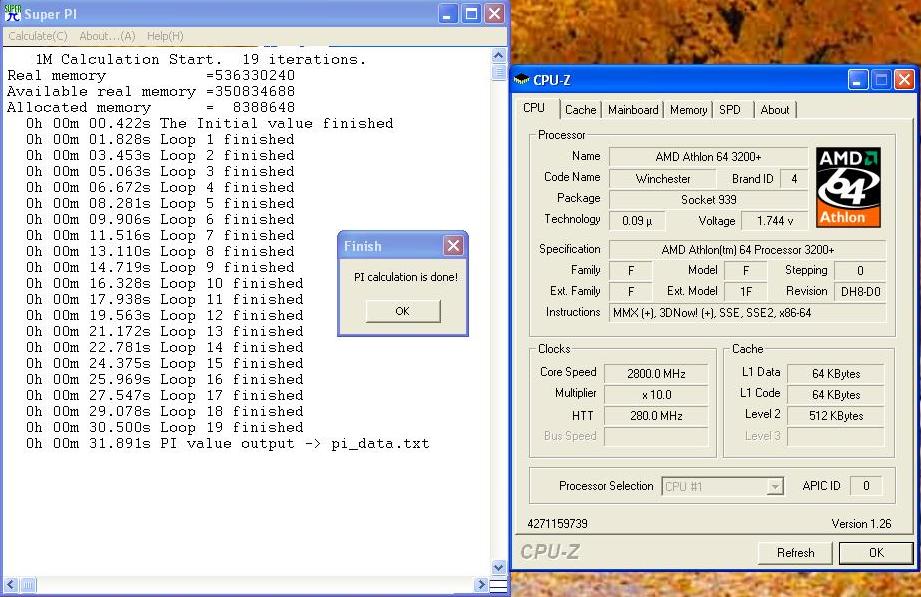Click the AMD Athlon 64 logo
This screenshot has height=597, width=921.
click(x=848, y=187)
